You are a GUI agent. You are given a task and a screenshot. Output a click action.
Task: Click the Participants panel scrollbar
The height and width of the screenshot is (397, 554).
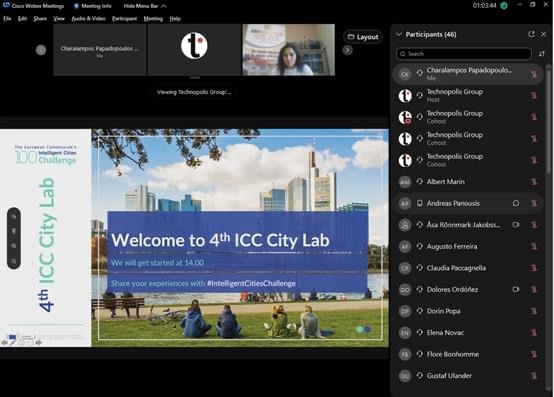[x=549, y=120]
